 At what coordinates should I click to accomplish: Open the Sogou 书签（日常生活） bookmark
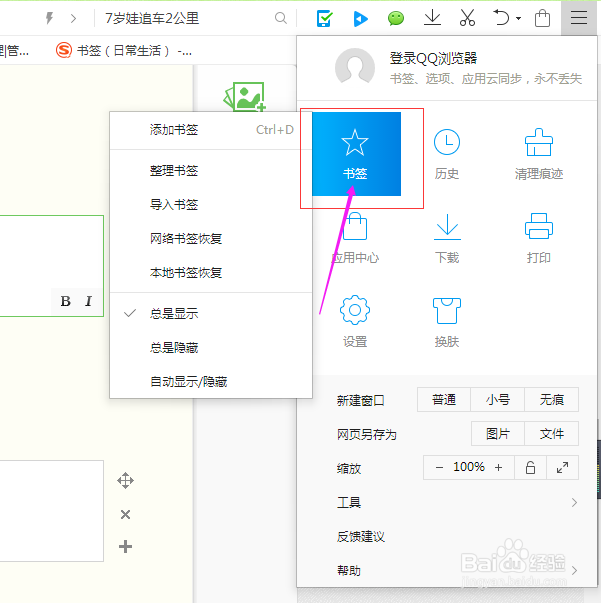[x=124, y=50]
